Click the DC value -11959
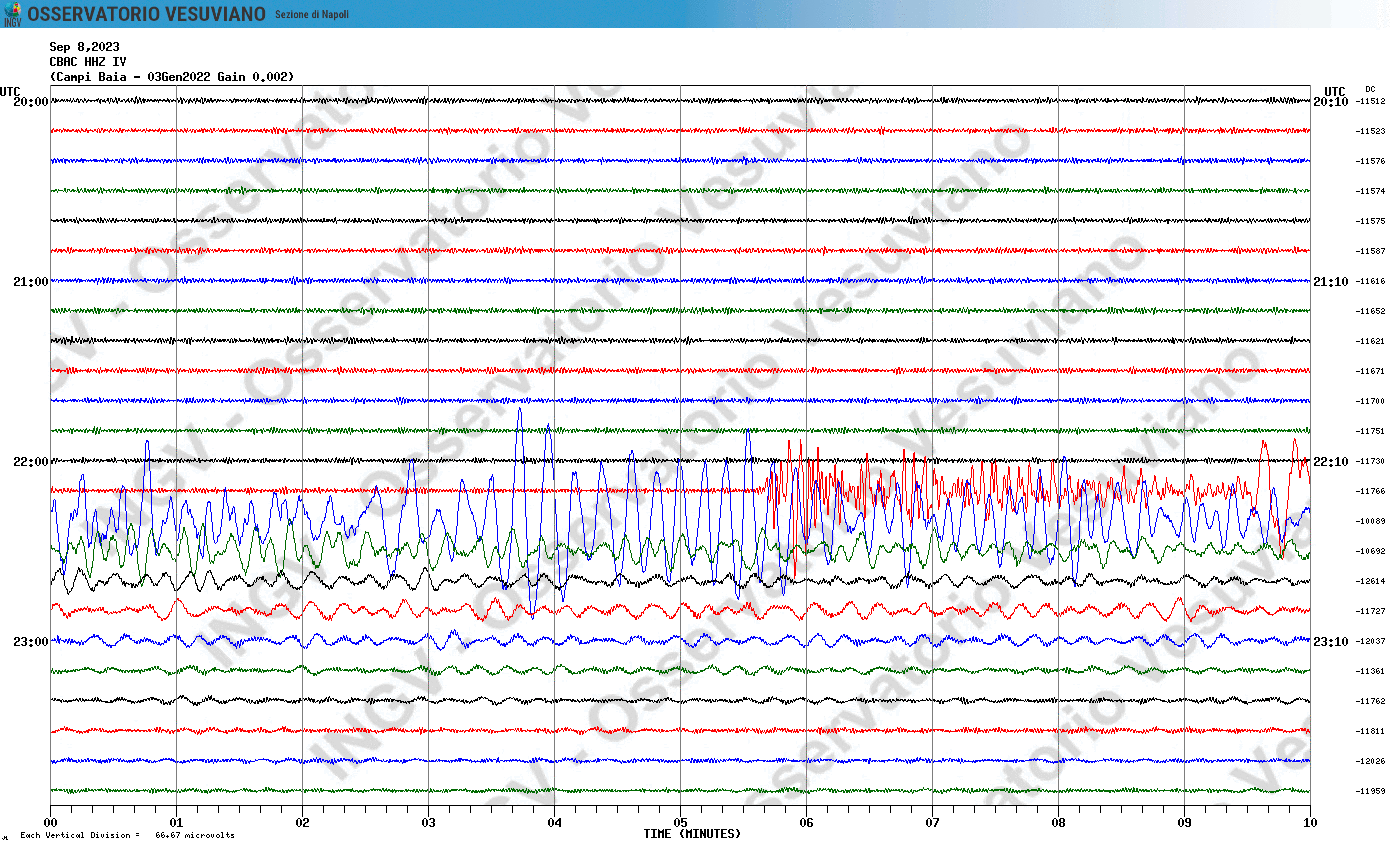The image size is (1390, 849). point(1370,791)
